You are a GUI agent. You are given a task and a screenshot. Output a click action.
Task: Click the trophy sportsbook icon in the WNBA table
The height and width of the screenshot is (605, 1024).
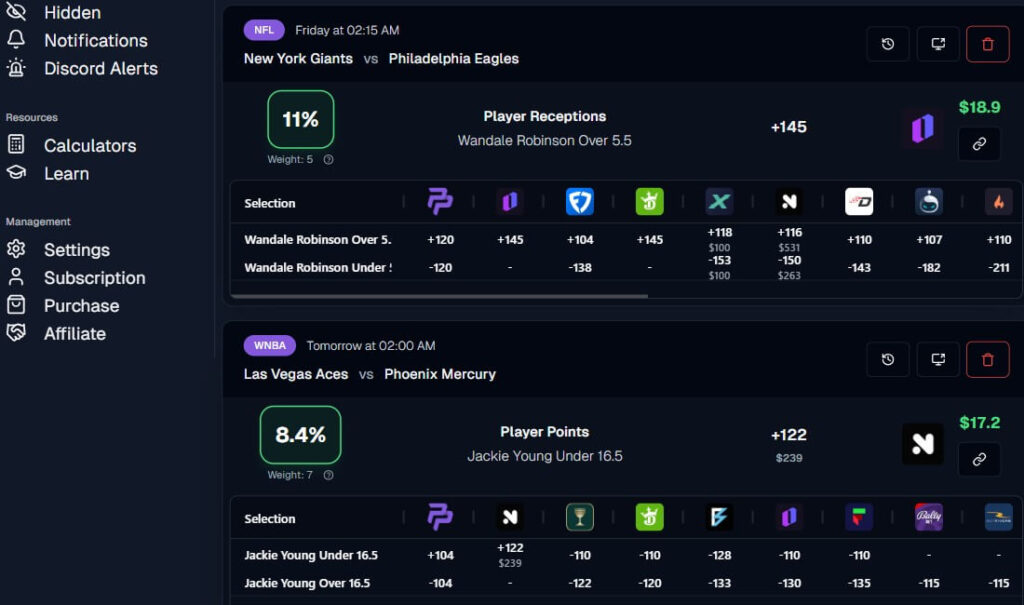pos(580,517)
